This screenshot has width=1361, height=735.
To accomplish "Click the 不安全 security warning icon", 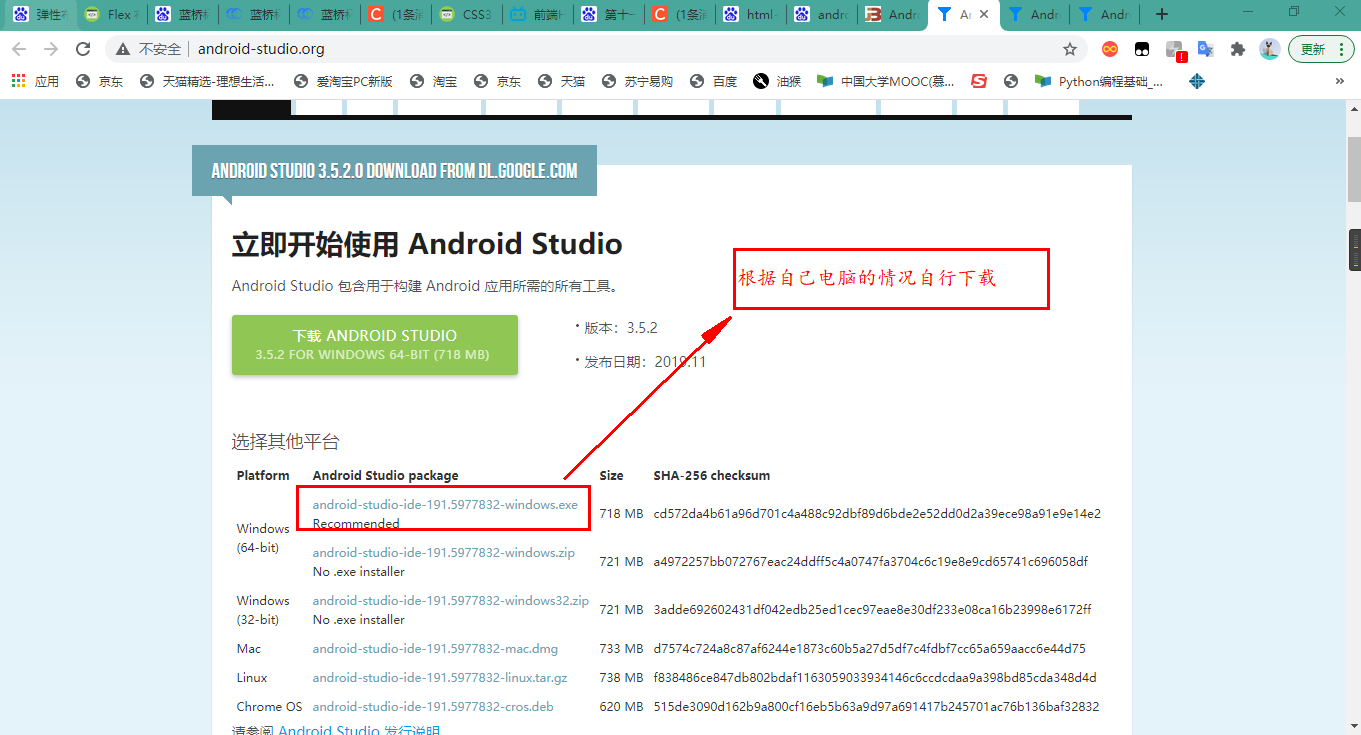I will click(x=123, y=49).
